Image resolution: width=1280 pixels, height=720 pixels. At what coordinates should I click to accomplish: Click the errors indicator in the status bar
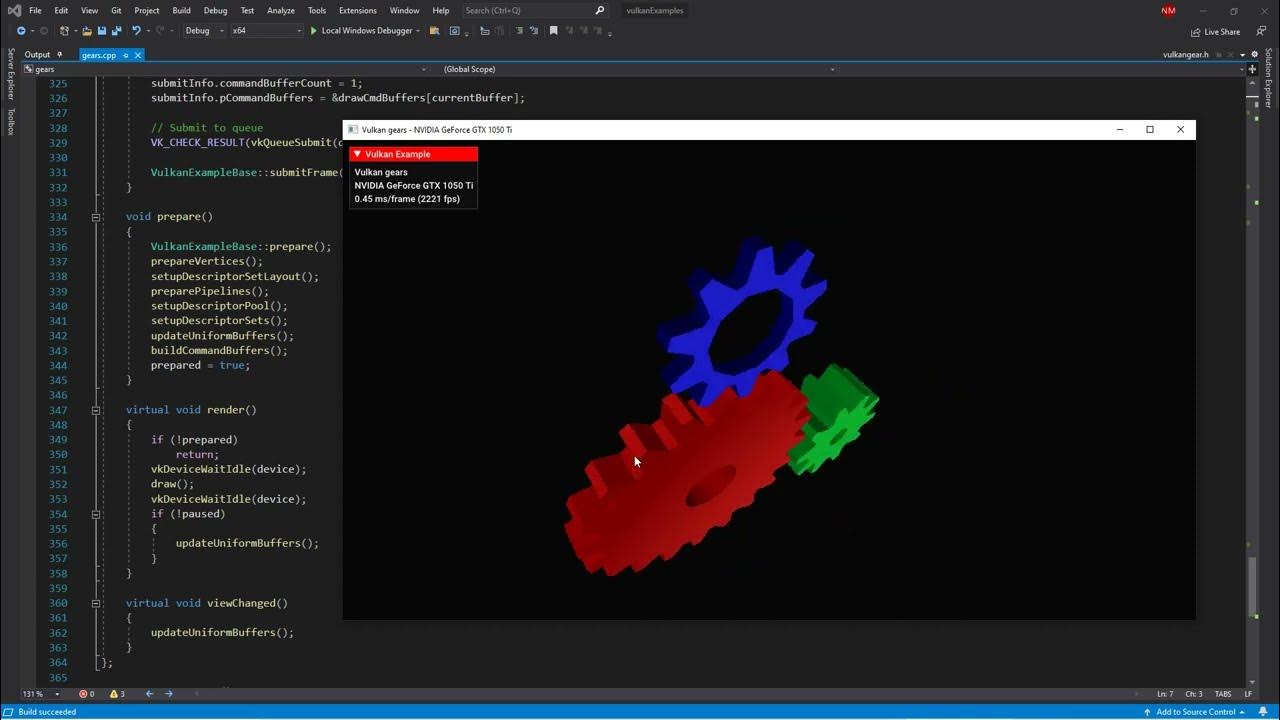point(88,693)
